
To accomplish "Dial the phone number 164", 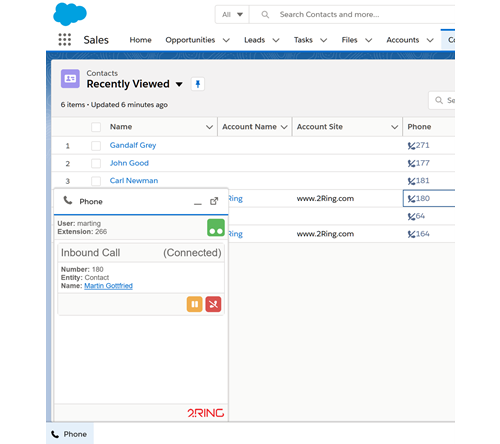I will coord(423,234).
